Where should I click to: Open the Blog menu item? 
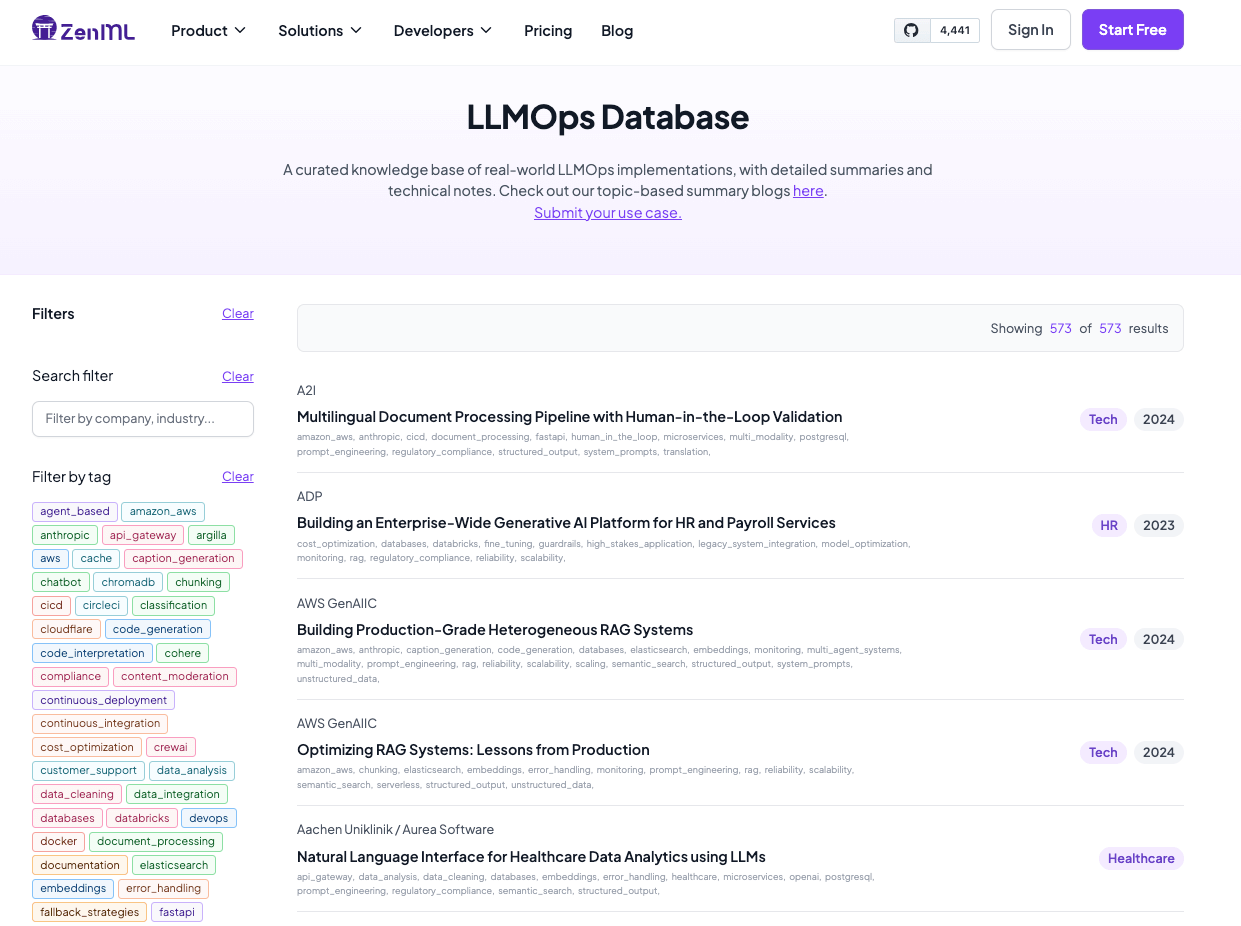click(617, 31)
